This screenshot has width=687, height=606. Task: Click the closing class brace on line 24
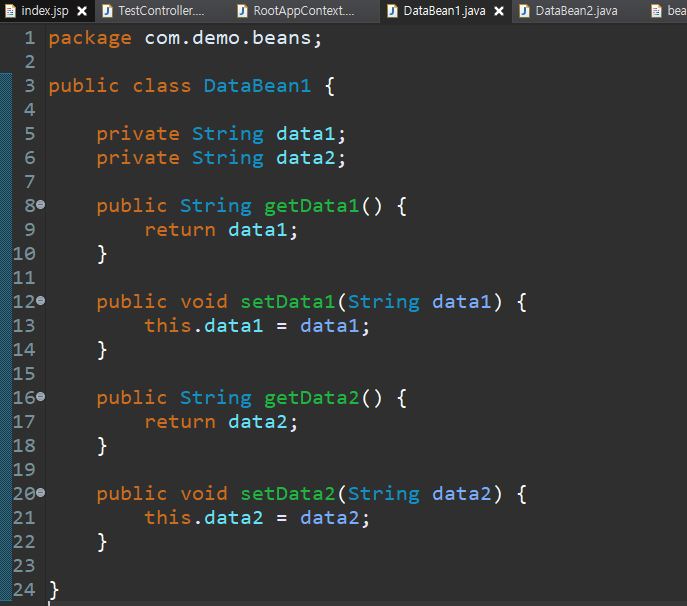pyautogui.click(x=54, y=590)
